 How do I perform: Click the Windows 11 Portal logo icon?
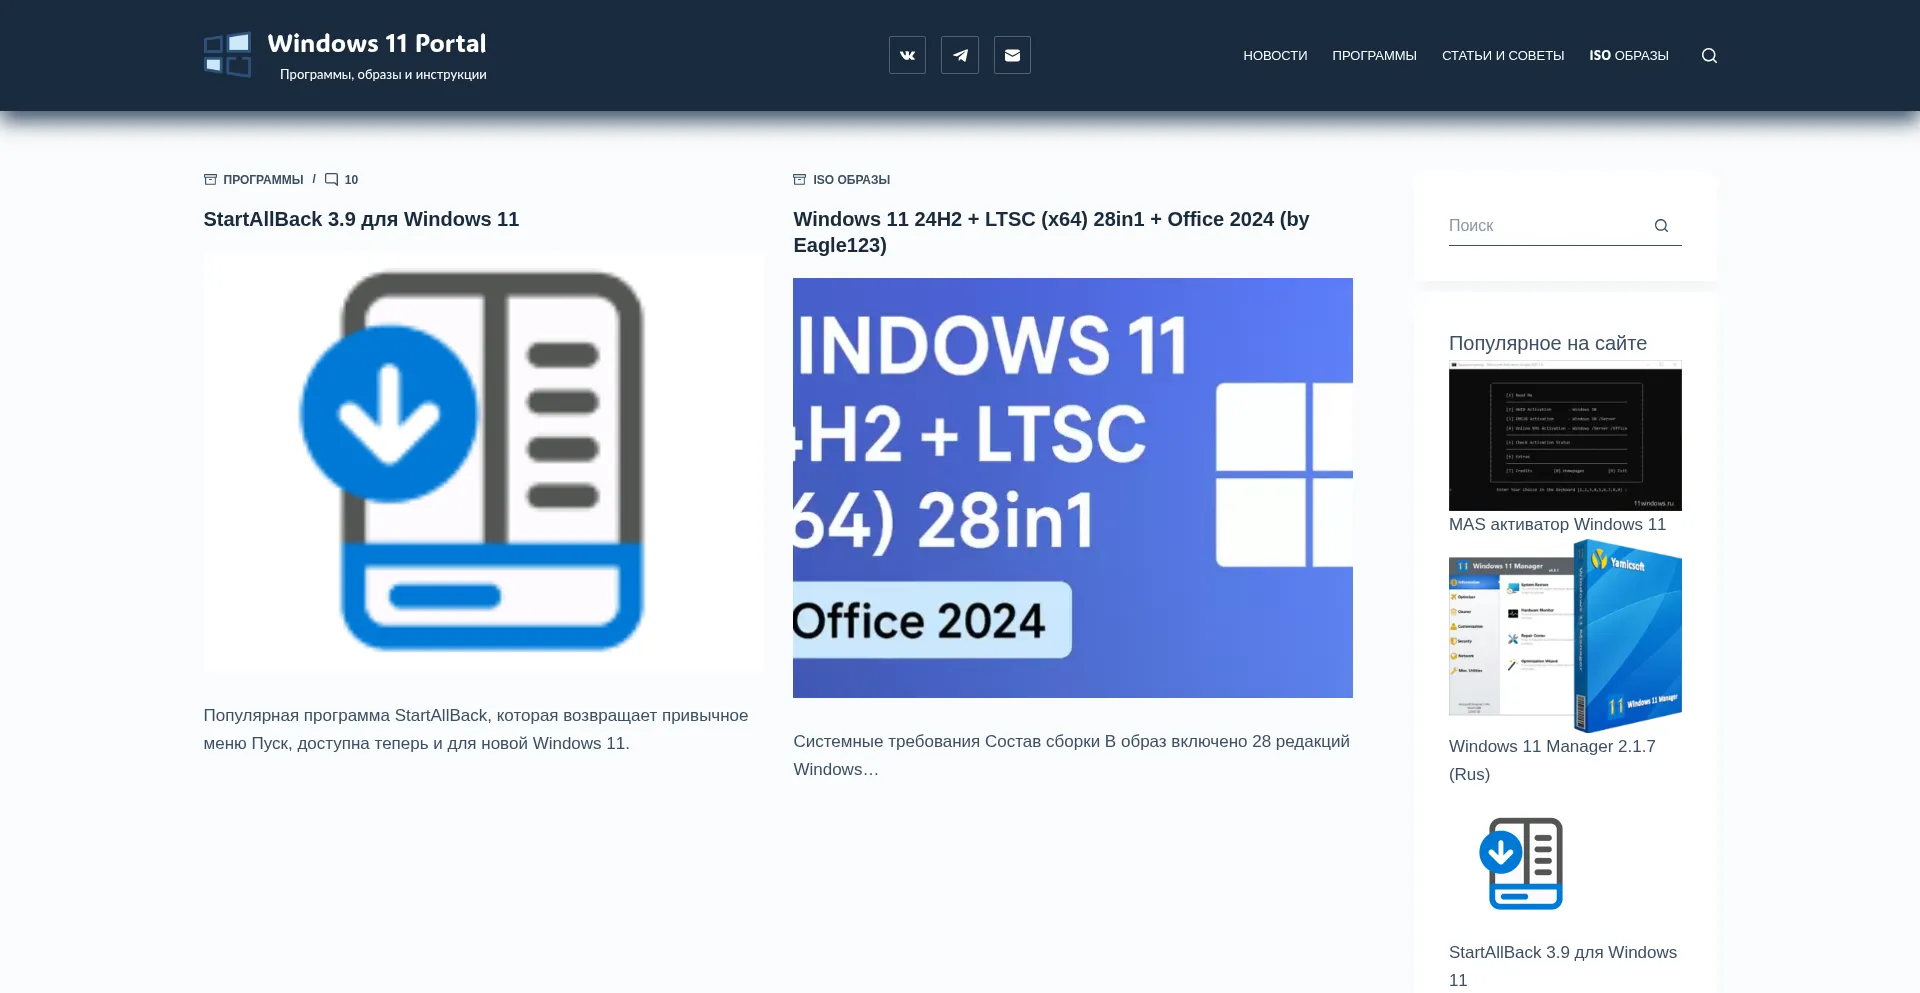(x=228, y=55)
